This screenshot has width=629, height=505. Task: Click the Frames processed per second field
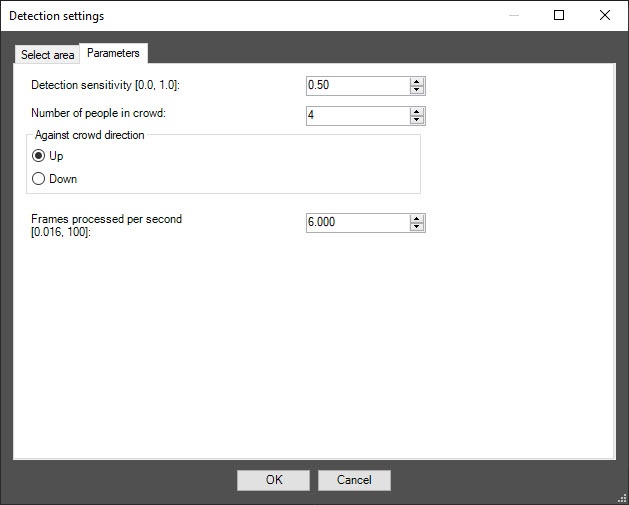coord(358,223)
